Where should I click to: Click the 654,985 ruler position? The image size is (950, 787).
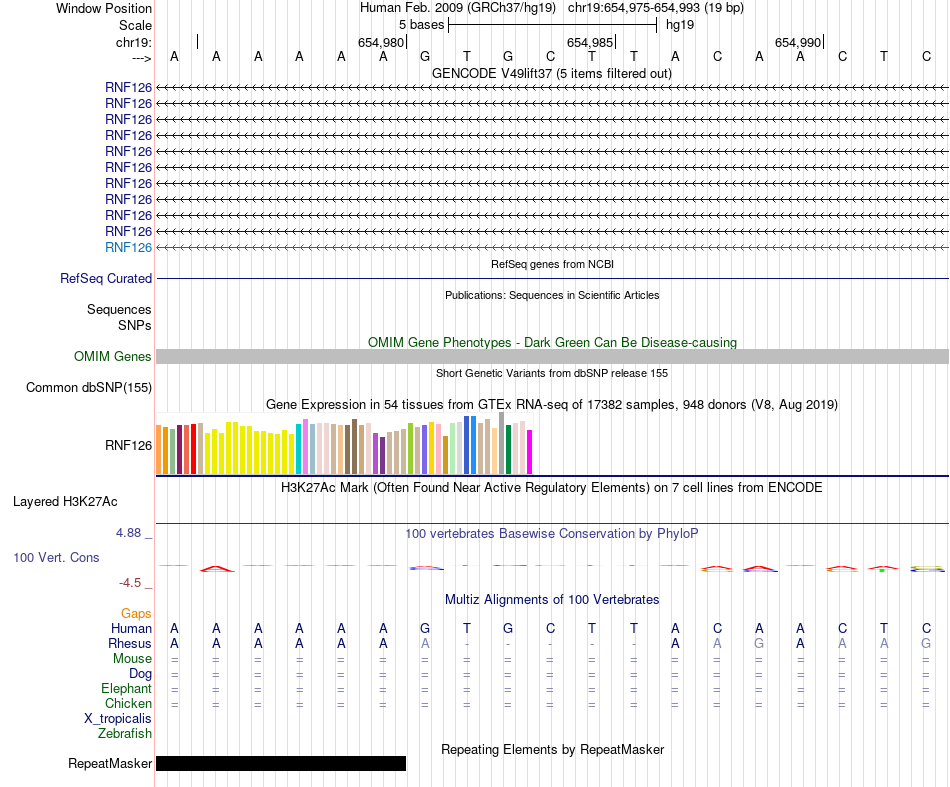coord(590,42)
